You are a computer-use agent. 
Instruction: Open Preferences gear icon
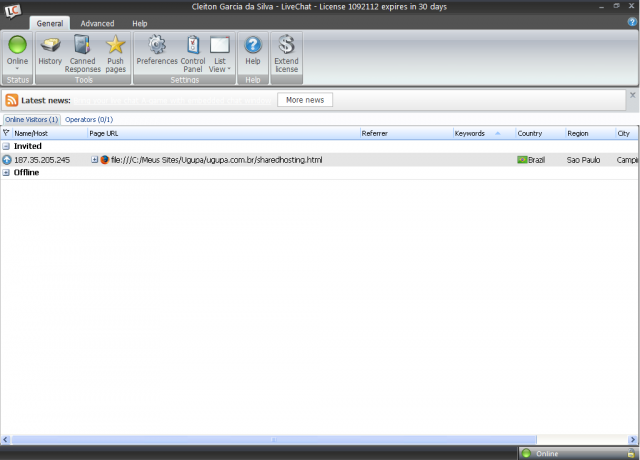coord(157,51)
